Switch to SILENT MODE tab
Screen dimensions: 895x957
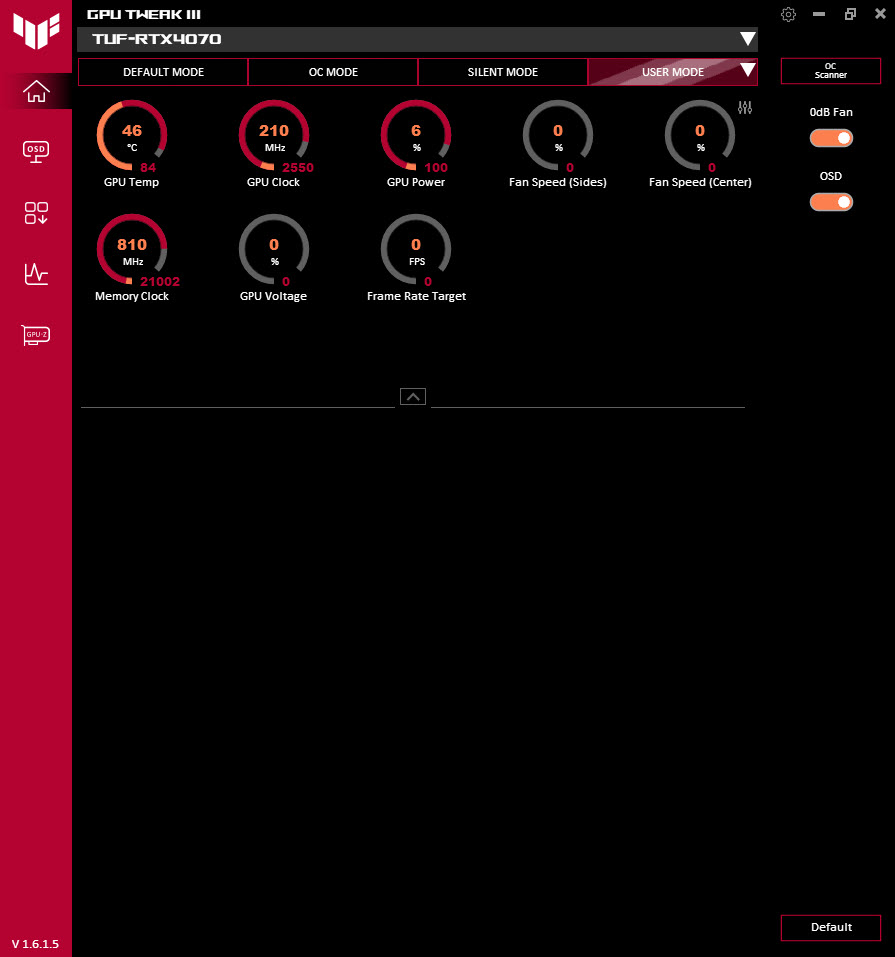click(502, 72)
